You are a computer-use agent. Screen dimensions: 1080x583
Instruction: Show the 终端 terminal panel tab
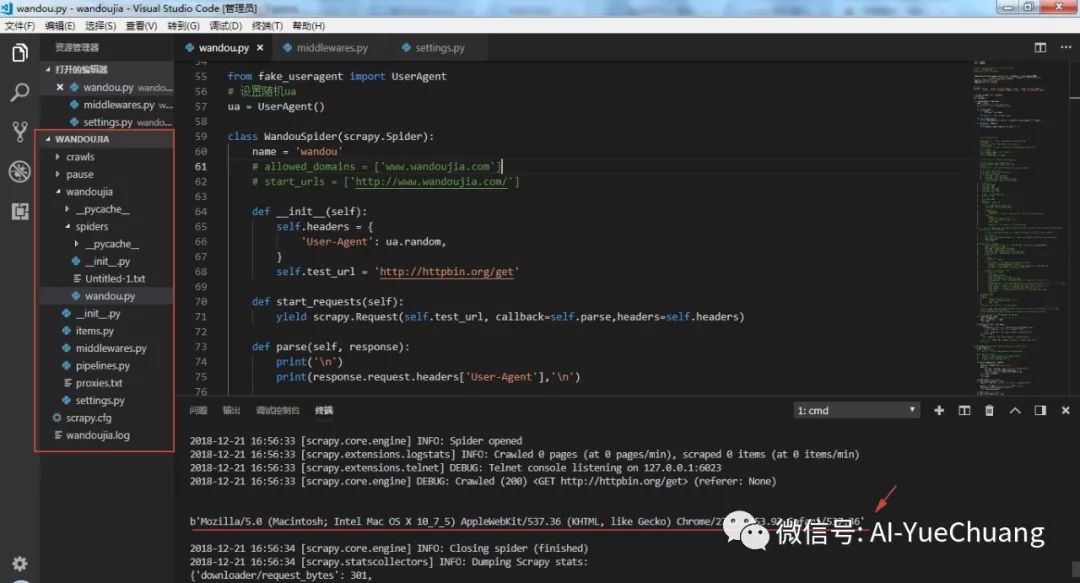[324, 410]
